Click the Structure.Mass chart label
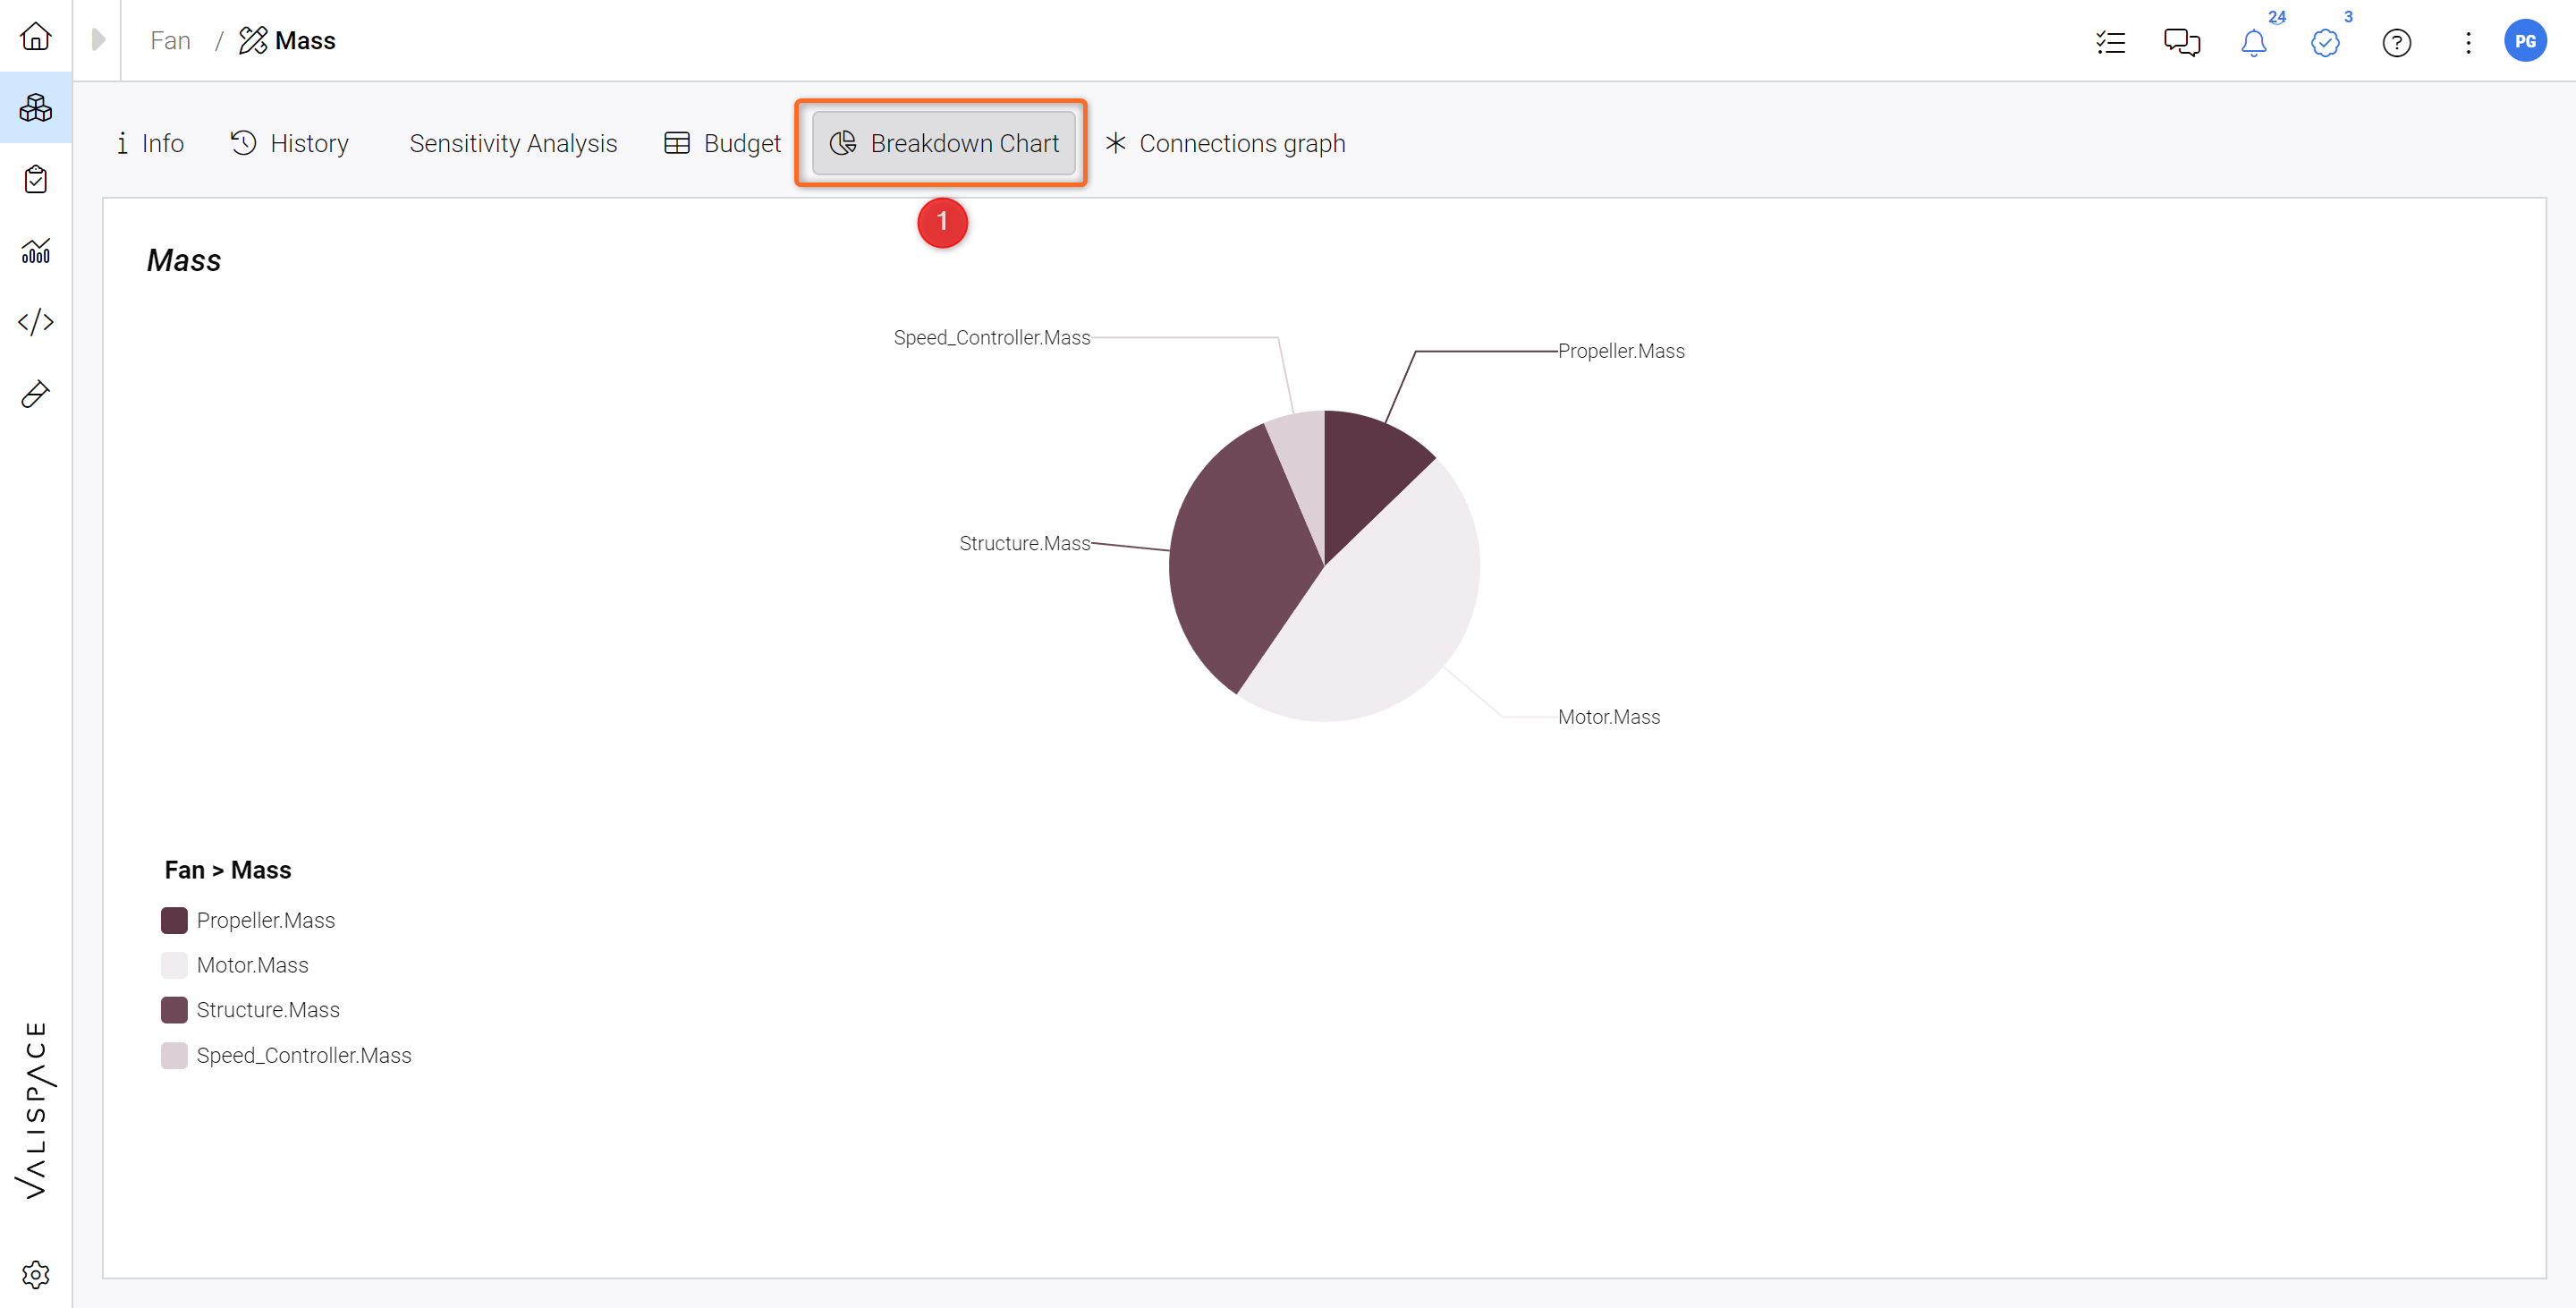This screenshot has width=2576, height=1308. click(1025, 543)
